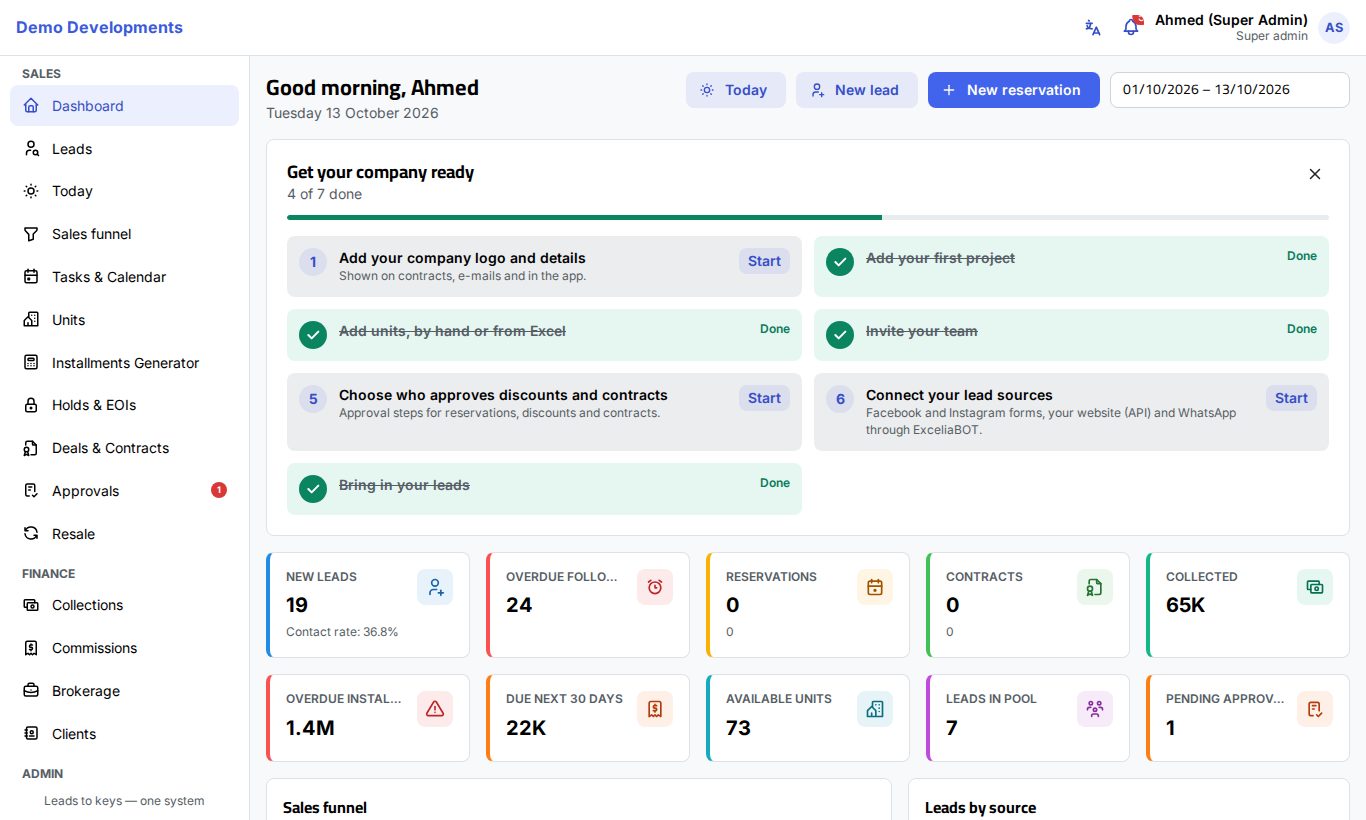1366x820 pixels.
Task: Go to Tasks & Calendar in sidebar
Action: [124, 277]
